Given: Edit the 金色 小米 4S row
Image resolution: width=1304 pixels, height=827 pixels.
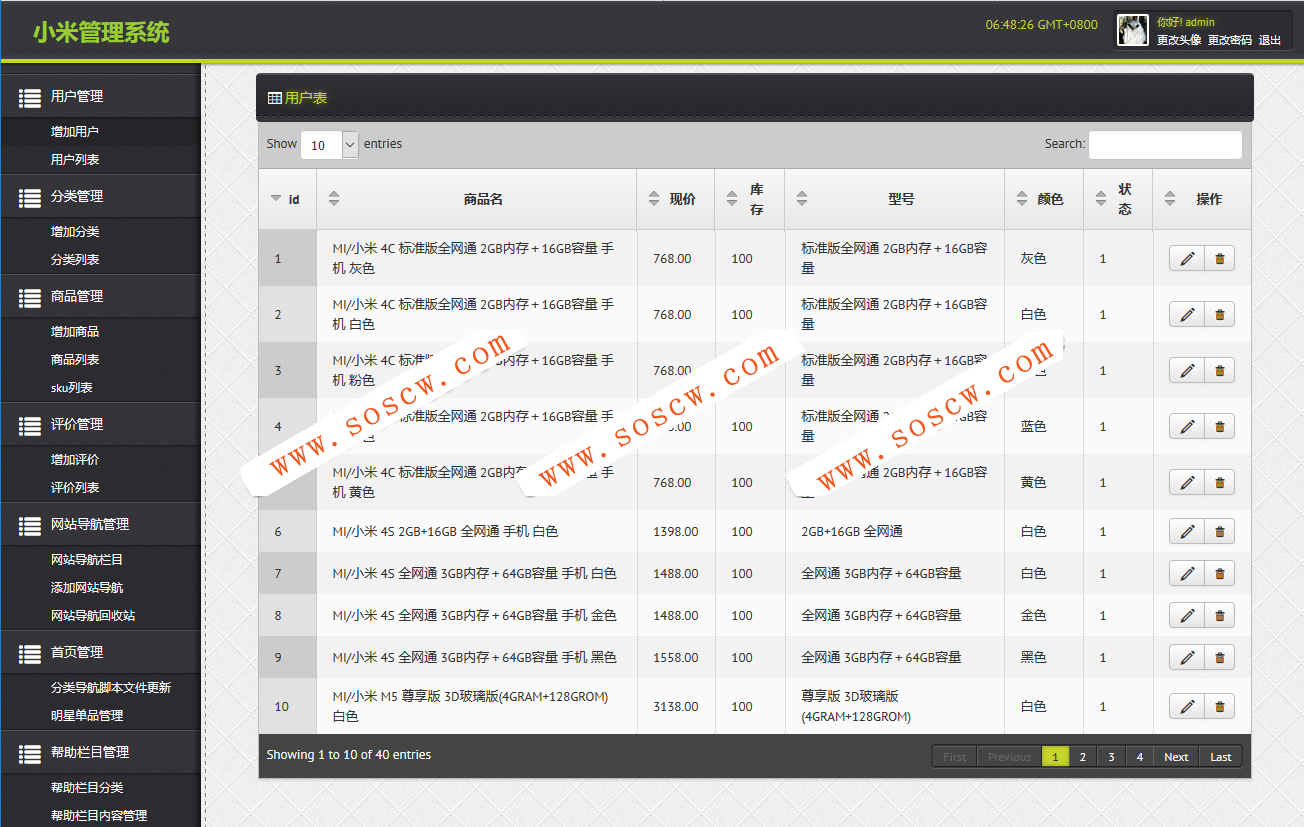Looking at the screenshot, I should pyautogui.click(x=1187, y=616).
